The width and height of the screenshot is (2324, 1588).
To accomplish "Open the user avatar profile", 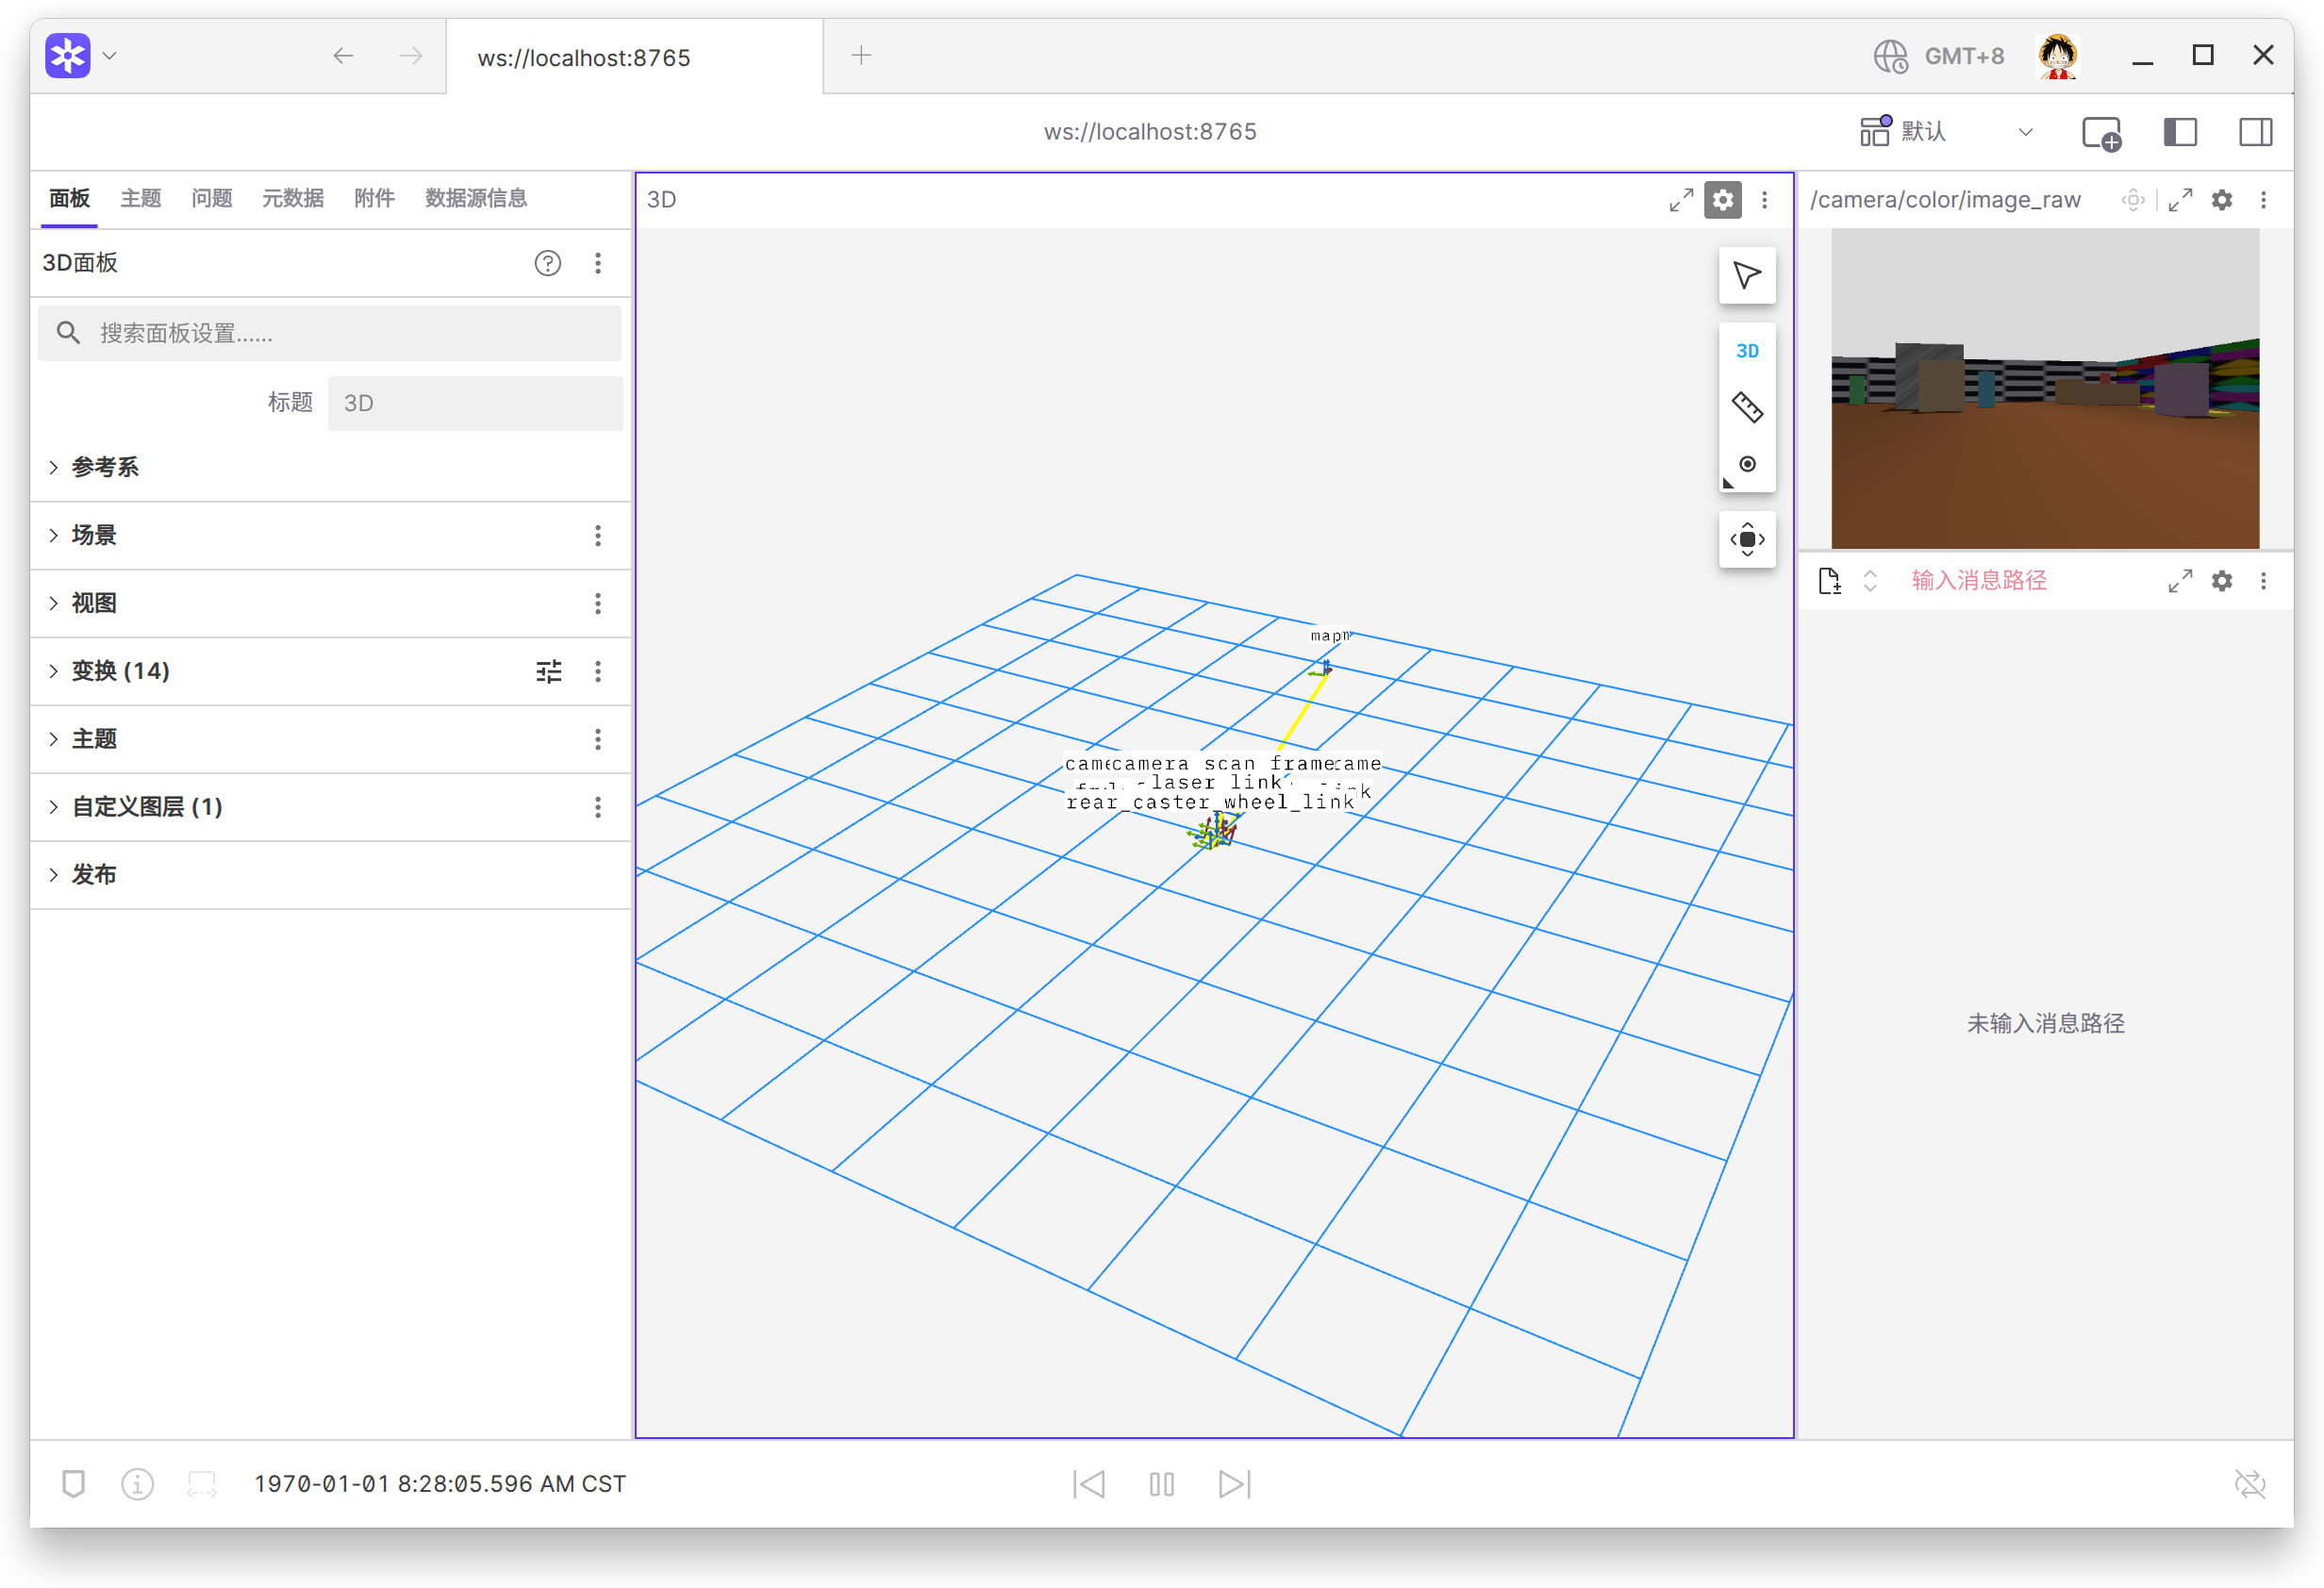I will (x=2057, y=56).
